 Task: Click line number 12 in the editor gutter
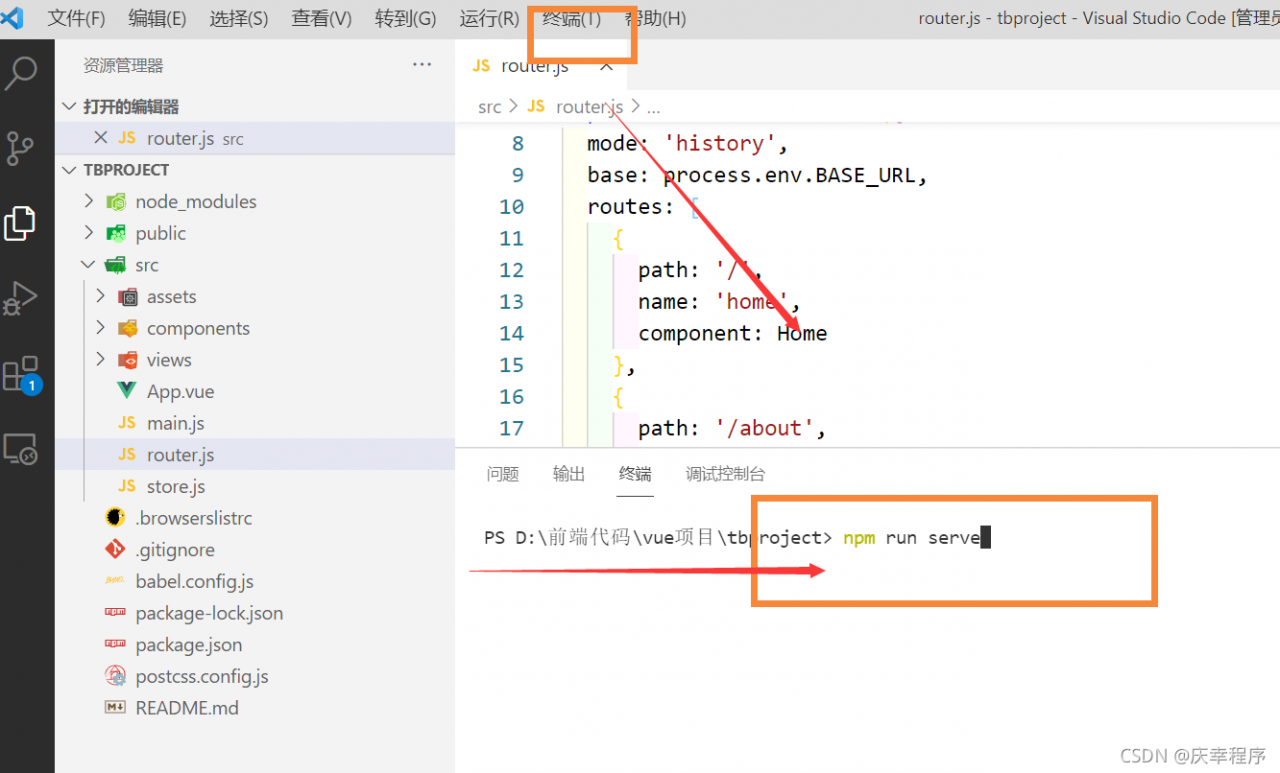coord(511,270)
